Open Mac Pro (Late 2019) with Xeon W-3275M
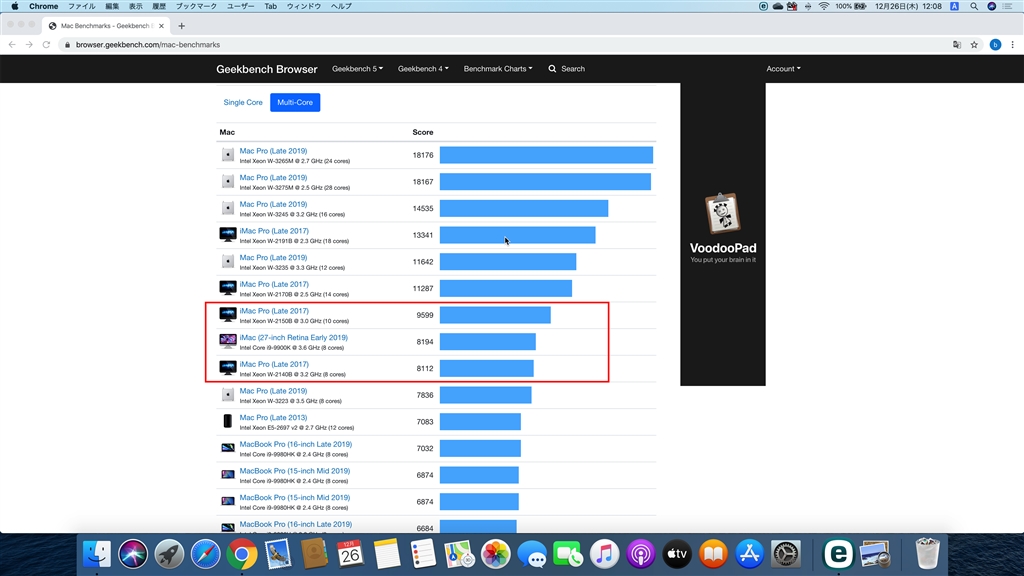1024x576 pixels. click(273, 178)
